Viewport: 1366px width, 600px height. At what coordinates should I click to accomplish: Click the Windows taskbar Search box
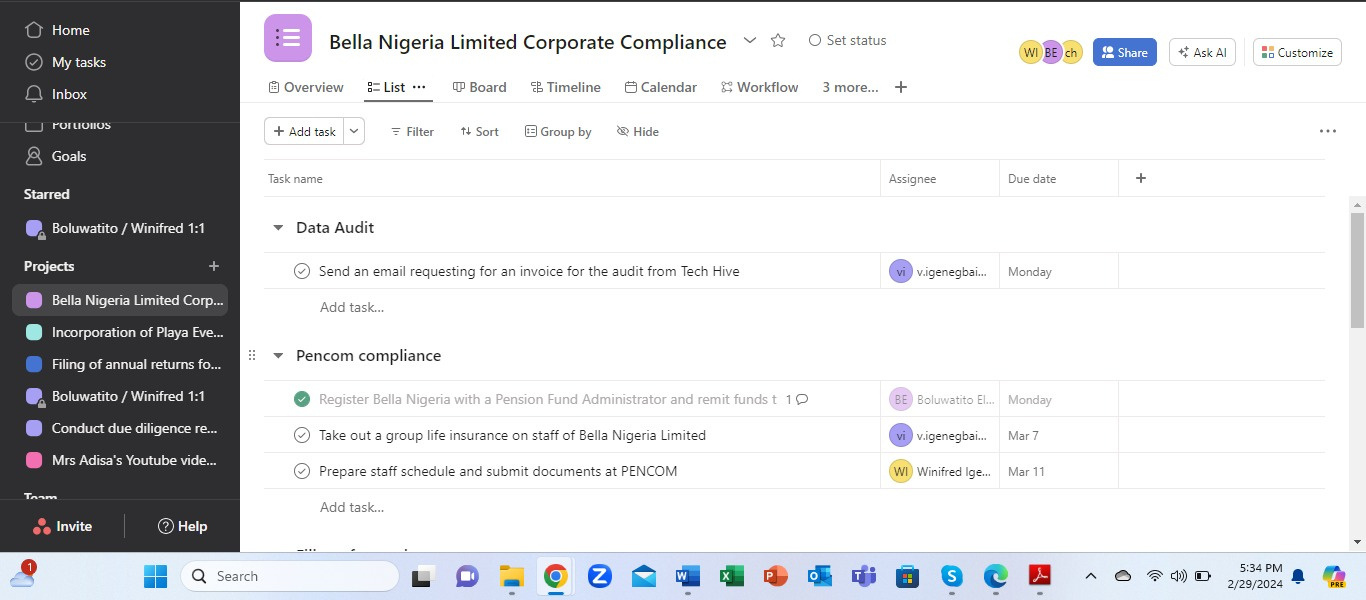click(290, 576)
